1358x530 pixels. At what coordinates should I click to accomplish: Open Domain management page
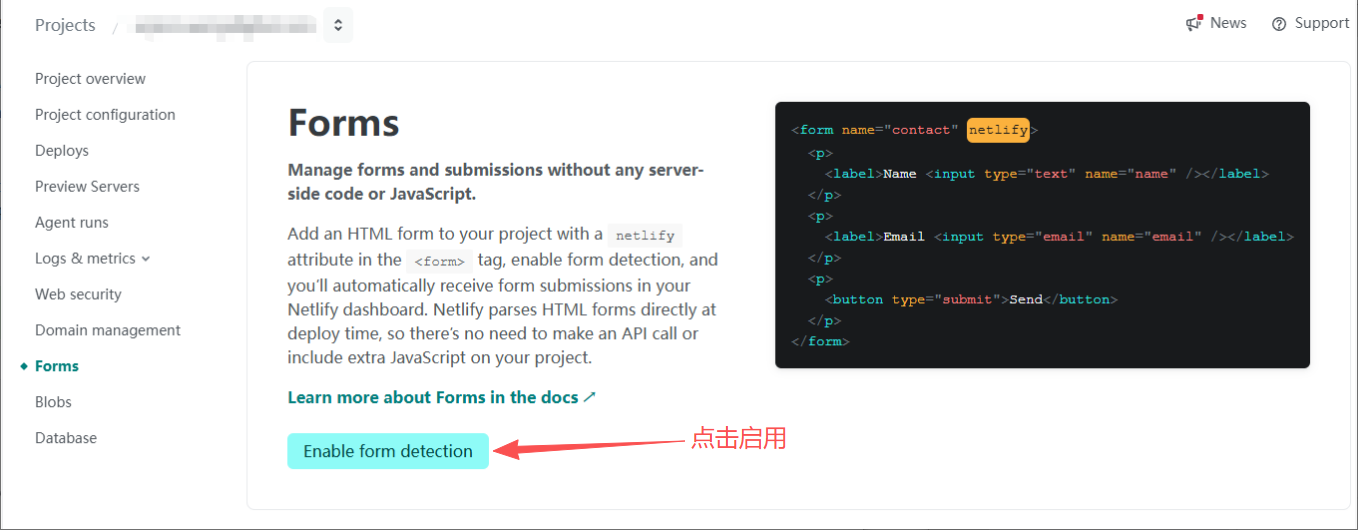(108, 331)
